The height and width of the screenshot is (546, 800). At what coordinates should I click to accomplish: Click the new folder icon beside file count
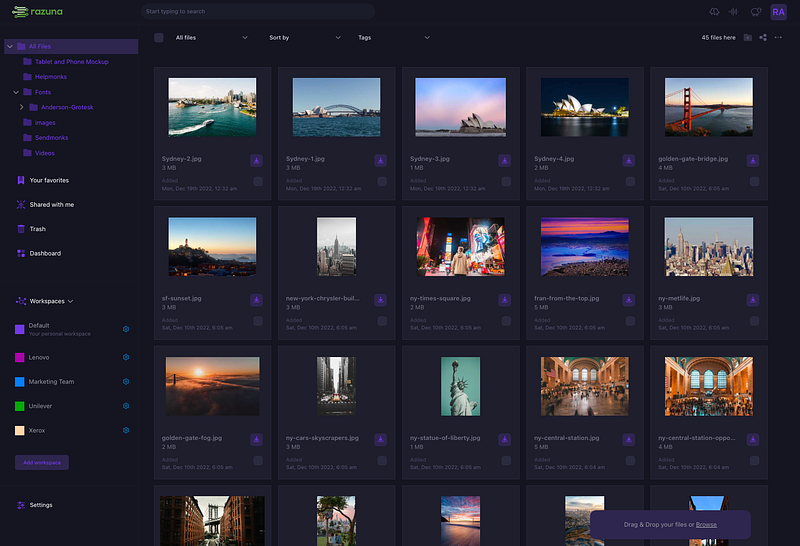(x=747, y=38)
